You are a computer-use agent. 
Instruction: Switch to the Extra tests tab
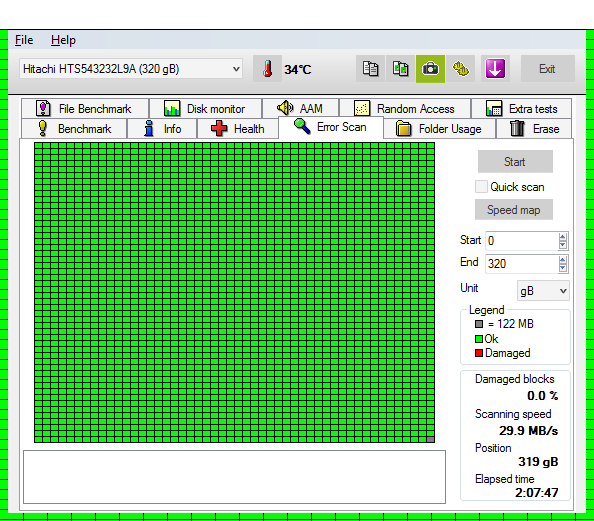pos(522,108)
